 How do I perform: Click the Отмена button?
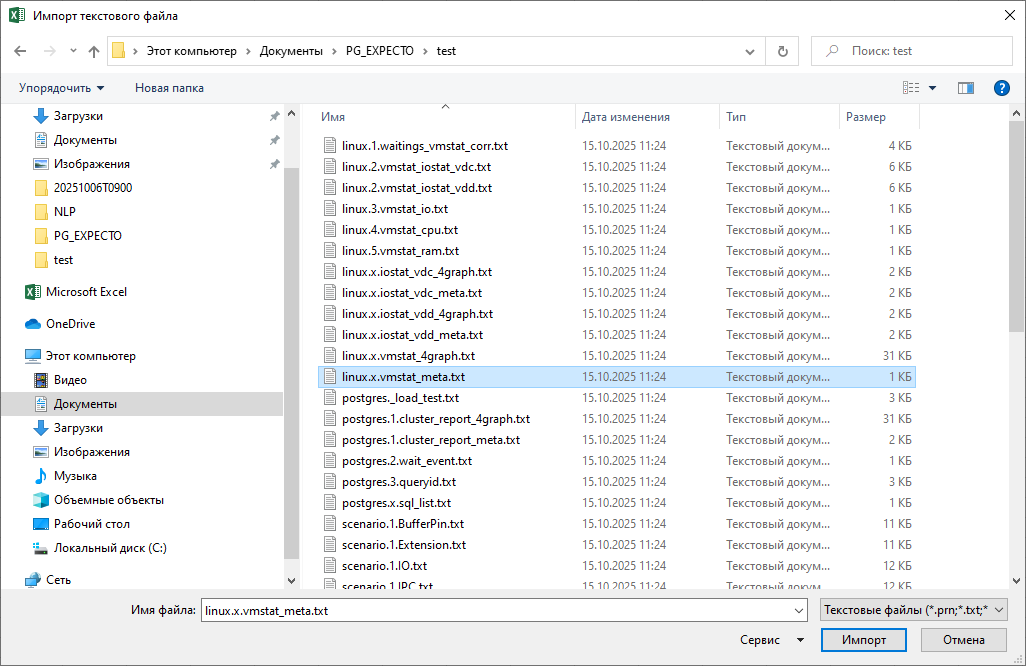(x=963, y=640)
